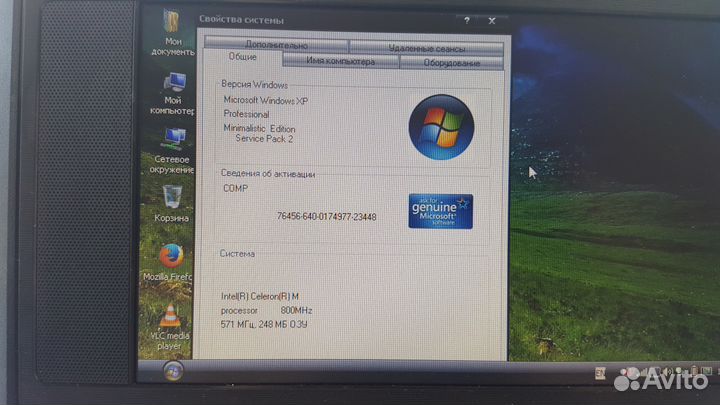Close the Свойства системы dialog
This screenshot has width=720, height=405.
[x=492, y=21]
